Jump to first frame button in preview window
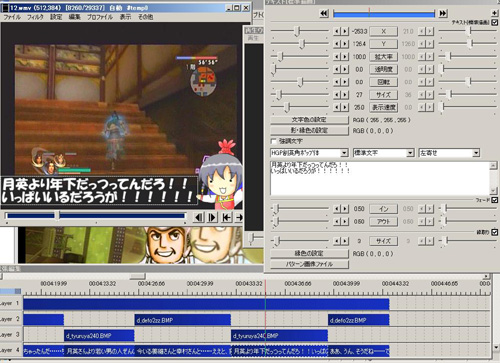Viewport: 500px width, 363px height. 226,218
